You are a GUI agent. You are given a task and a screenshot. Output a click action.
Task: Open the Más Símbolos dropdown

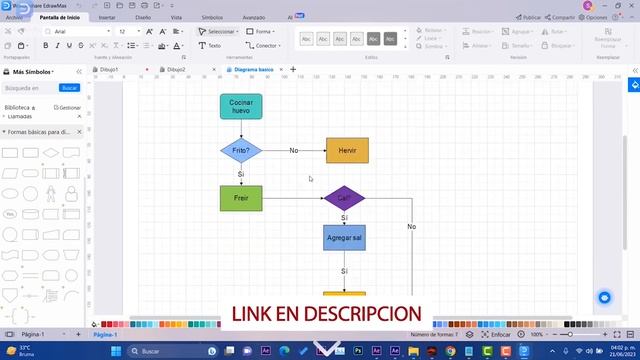(33, 72)
